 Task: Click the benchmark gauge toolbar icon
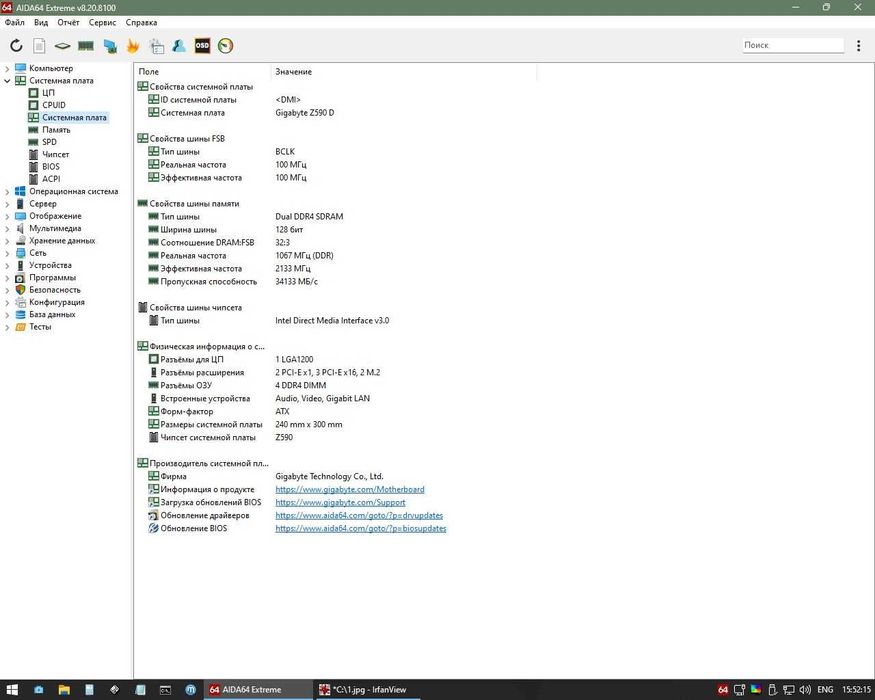(225, 46)
